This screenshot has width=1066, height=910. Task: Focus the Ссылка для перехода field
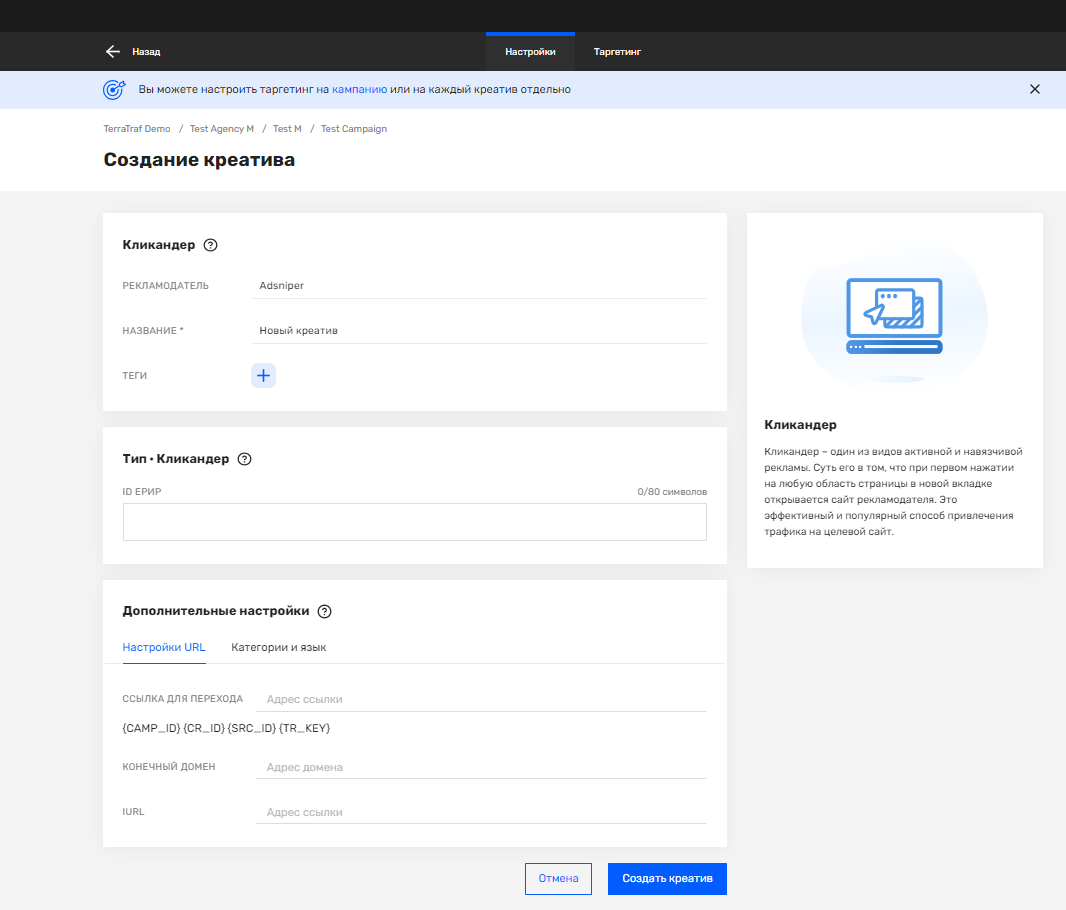pos(481,699)
